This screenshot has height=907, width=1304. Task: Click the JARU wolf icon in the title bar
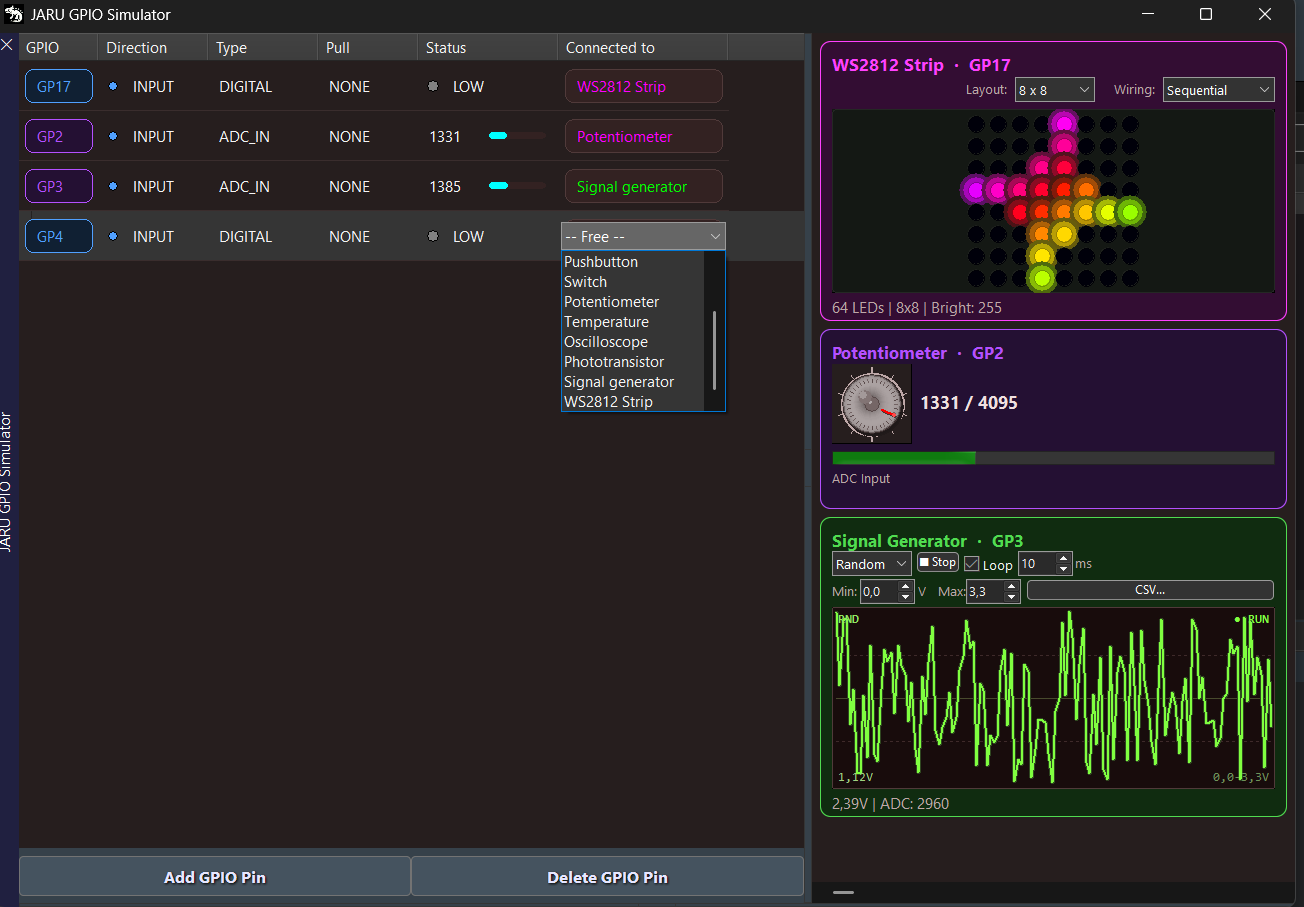pyautogui.click(x=14, y=14)
